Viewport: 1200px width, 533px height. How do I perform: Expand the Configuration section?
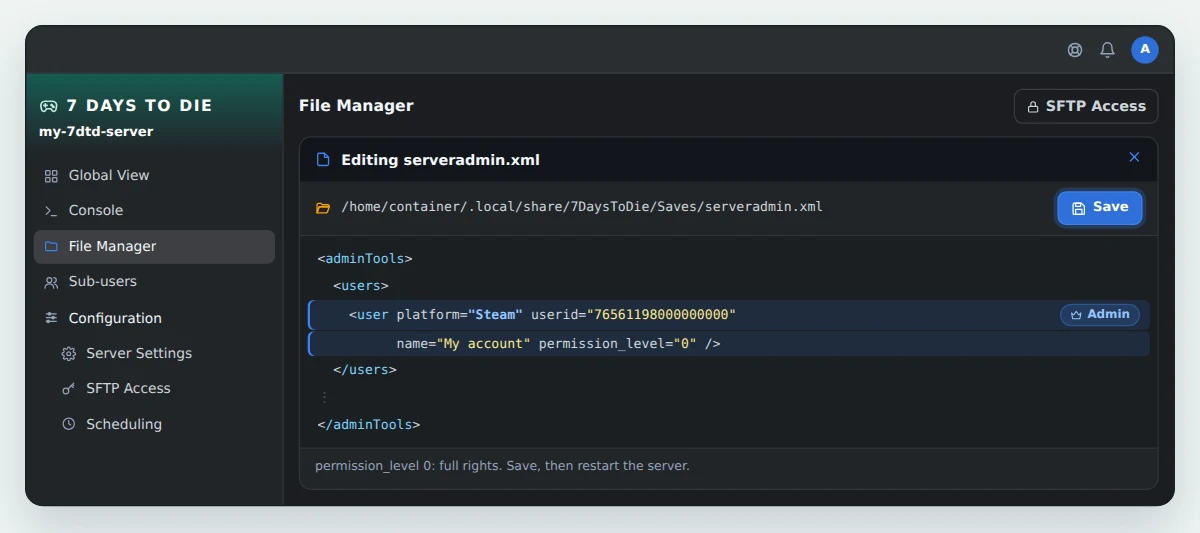pos(154,318)
